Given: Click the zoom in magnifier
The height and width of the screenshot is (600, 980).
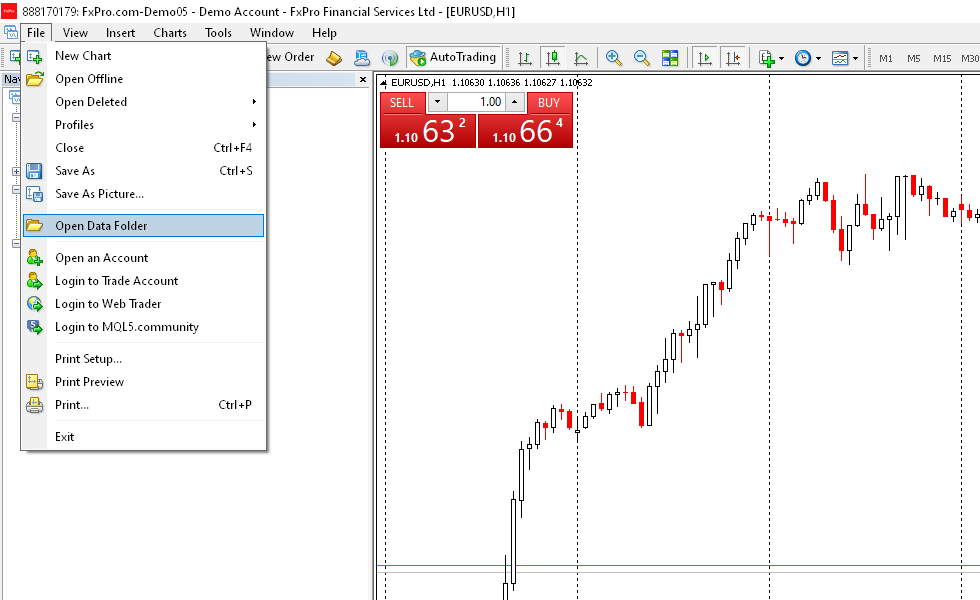Looking at the screenshot, I should point(614,58).
